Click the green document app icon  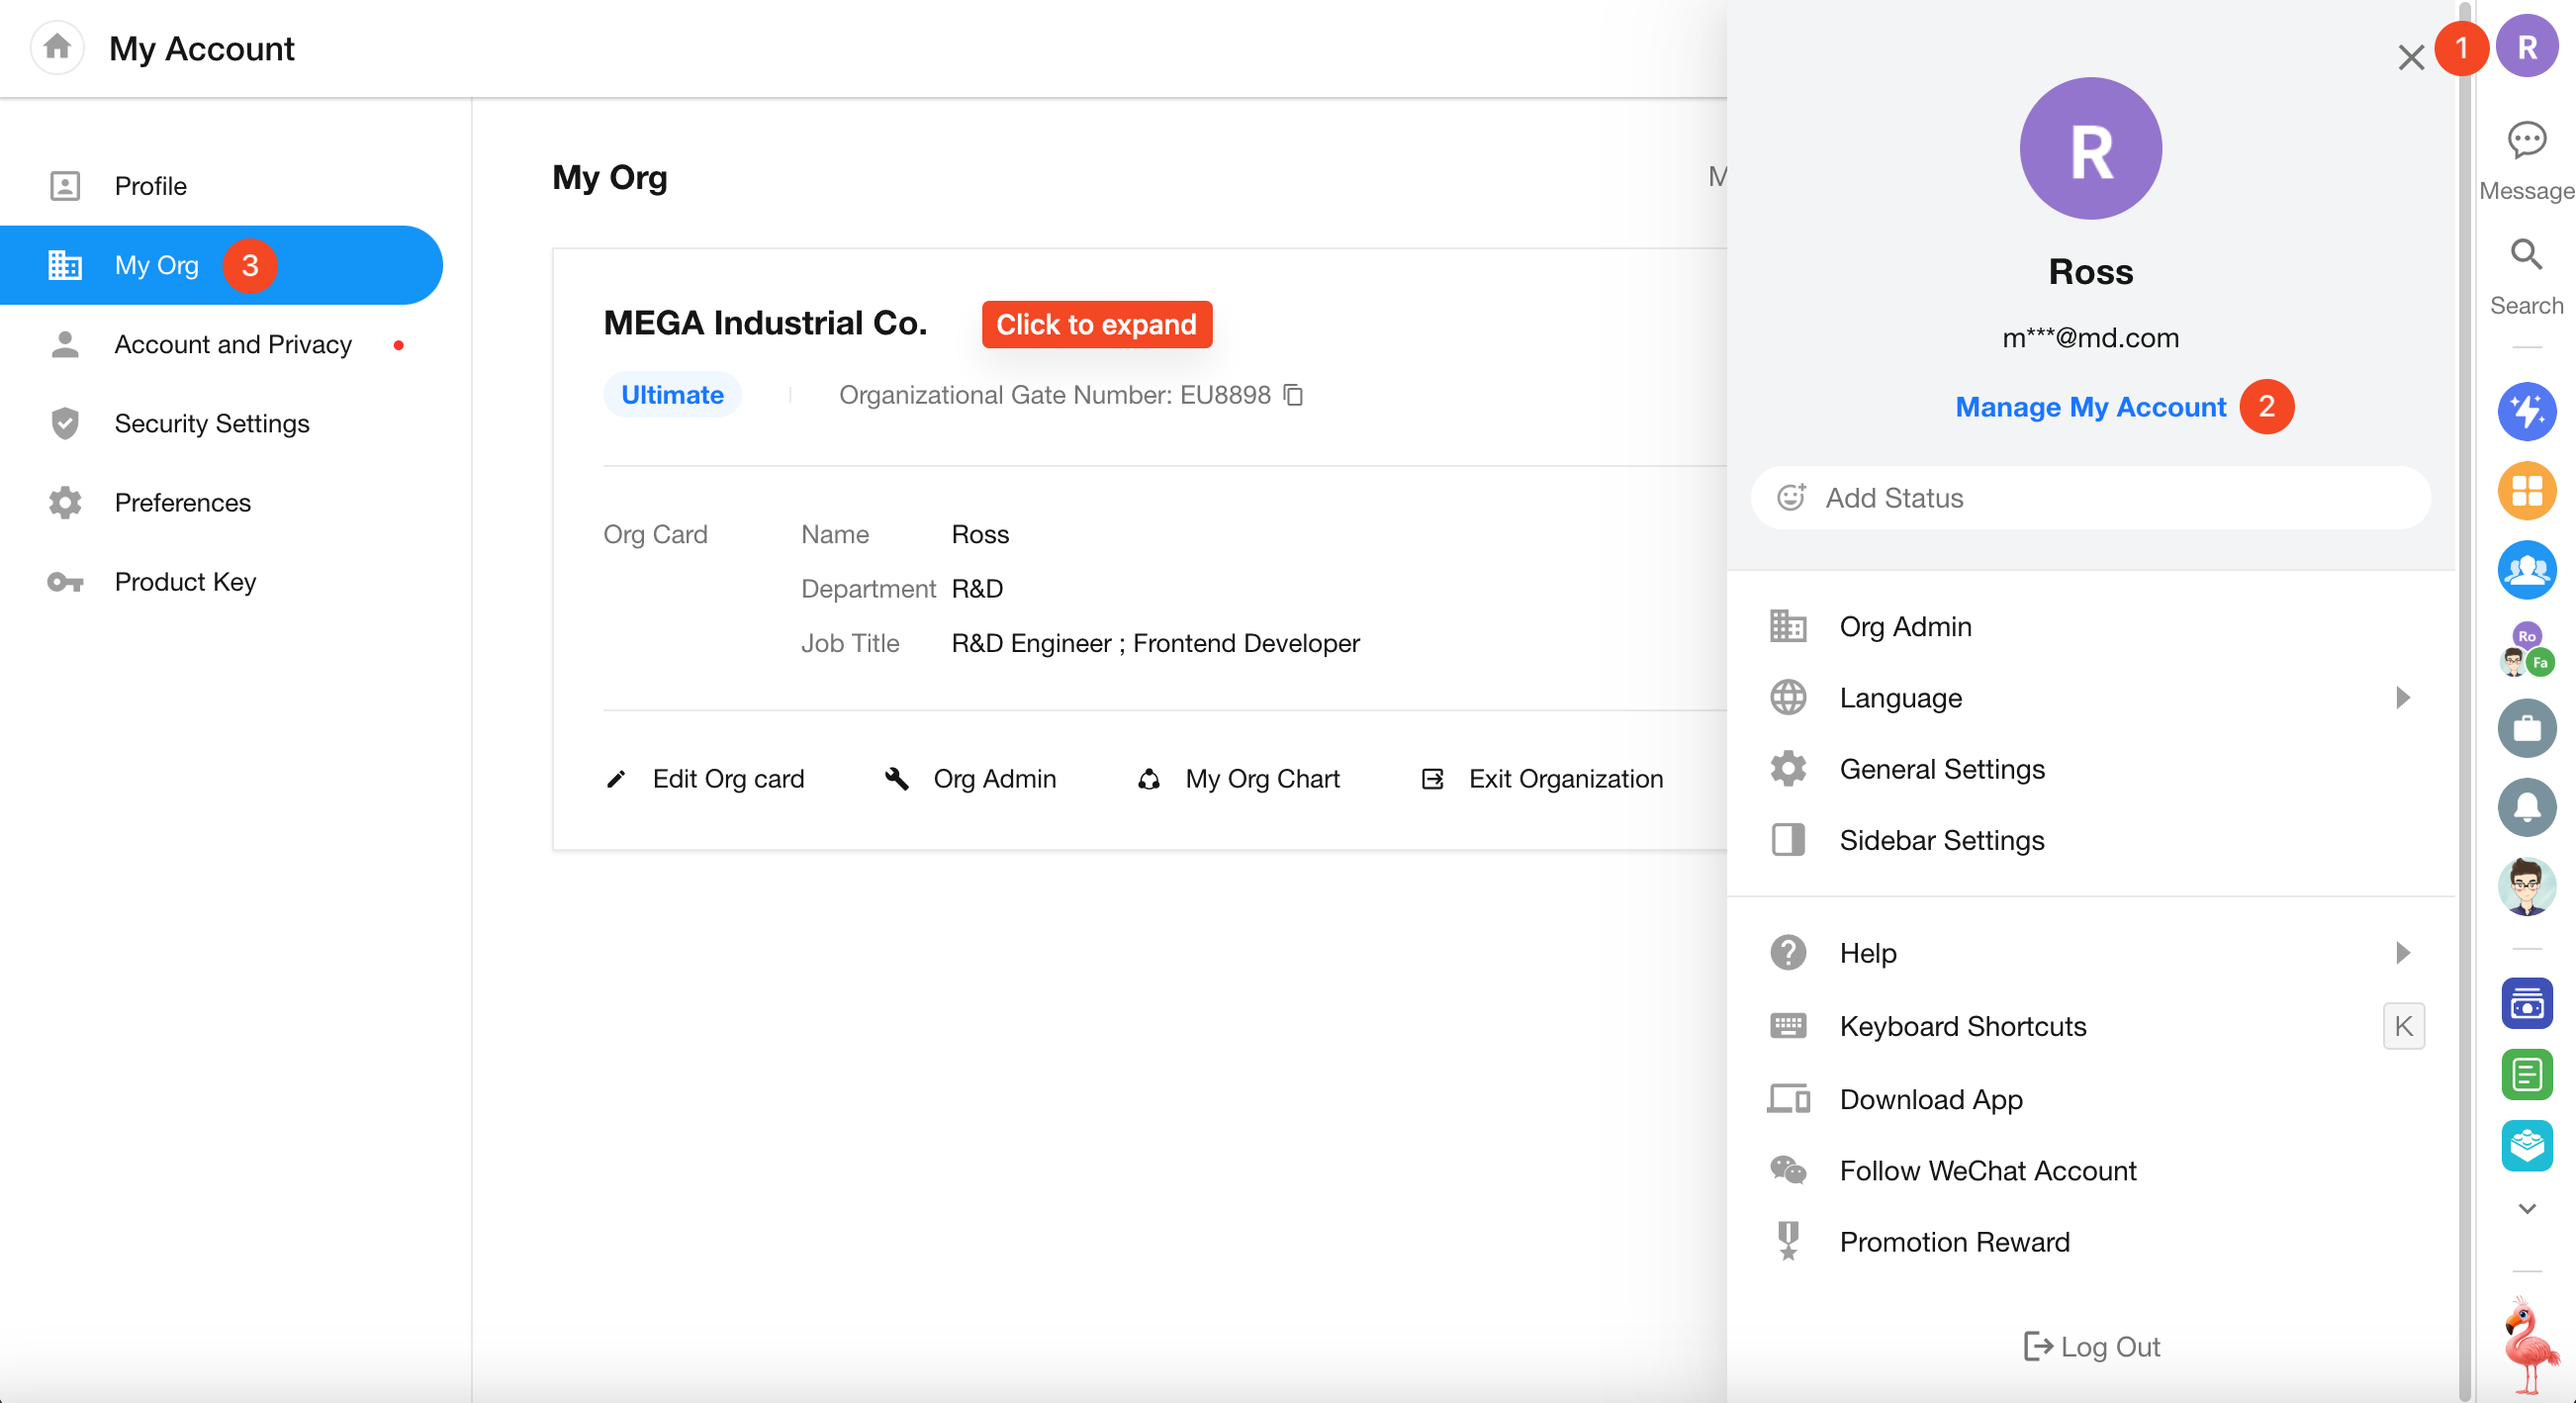point(2526,1074)
